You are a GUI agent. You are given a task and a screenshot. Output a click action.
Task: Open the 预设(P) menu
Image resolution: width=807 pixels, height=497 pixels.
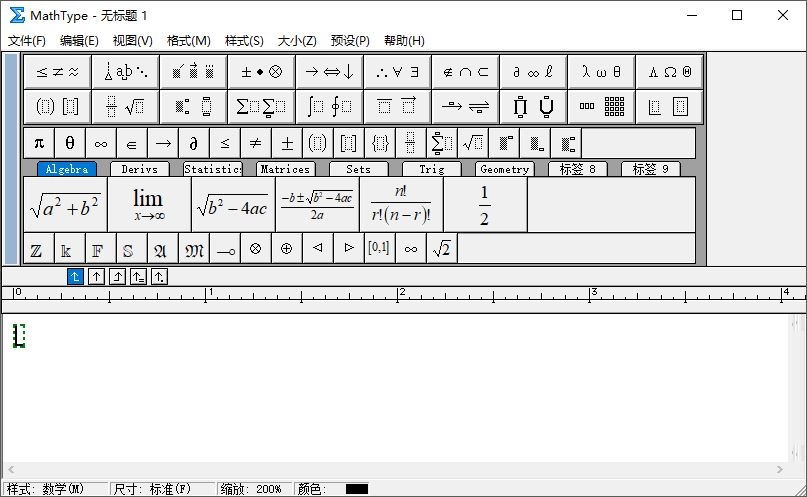pos(350,41)
